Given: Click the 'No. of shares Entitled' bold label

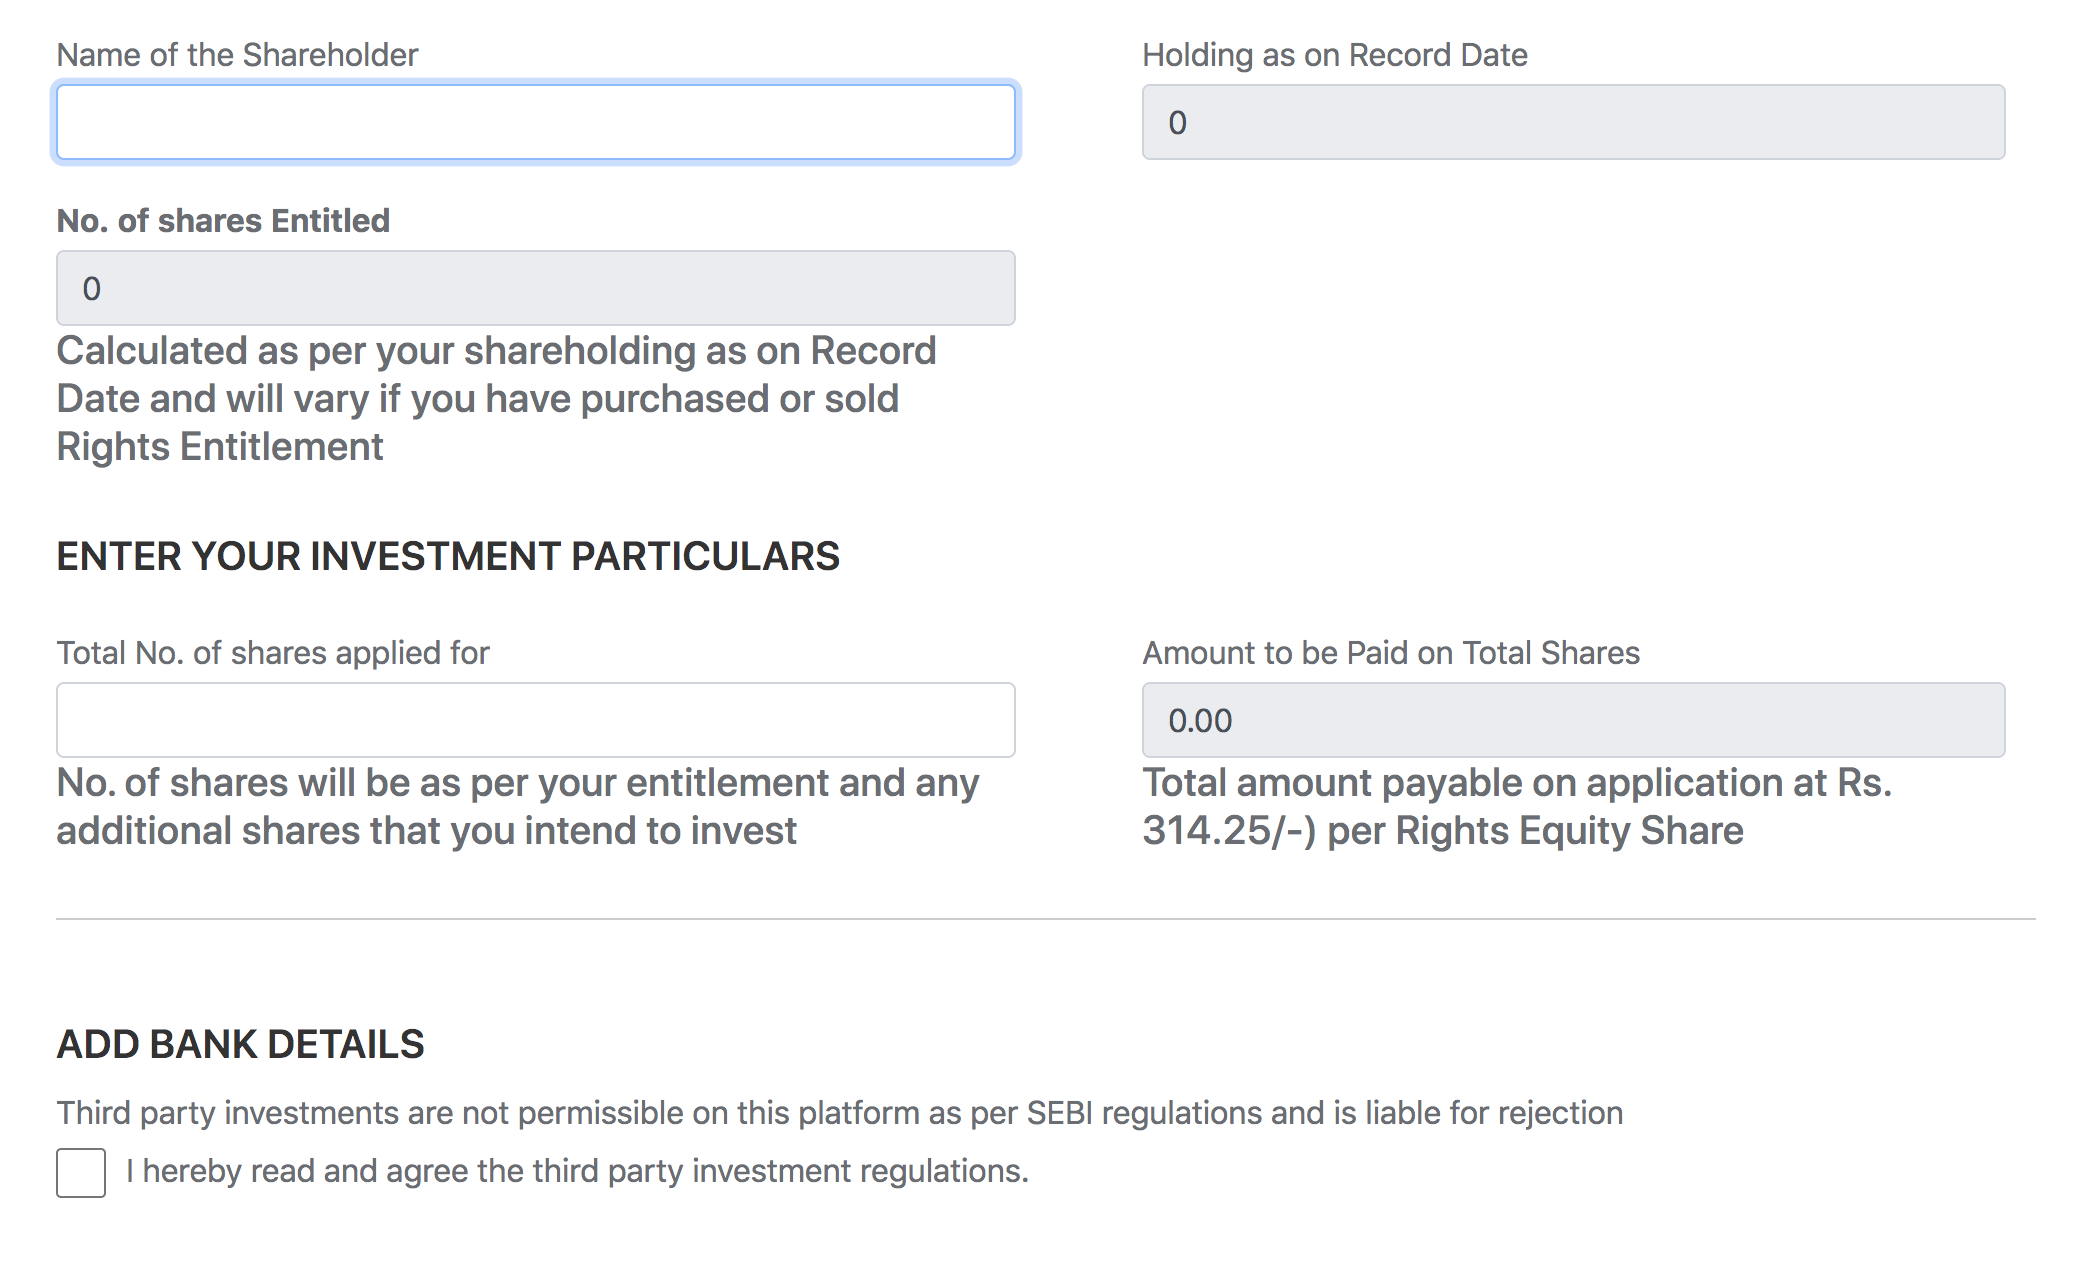Looking at the screenshot, I should click(223, 221).
